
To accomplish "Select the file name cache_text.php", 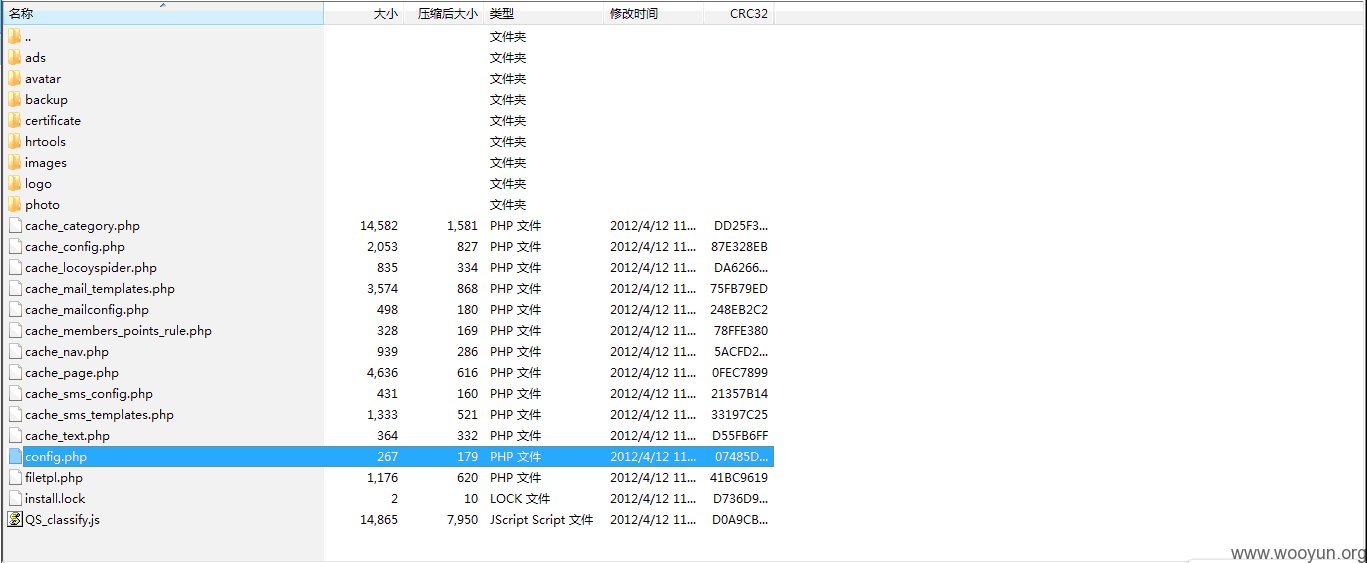I will click(x=67, y=436).
